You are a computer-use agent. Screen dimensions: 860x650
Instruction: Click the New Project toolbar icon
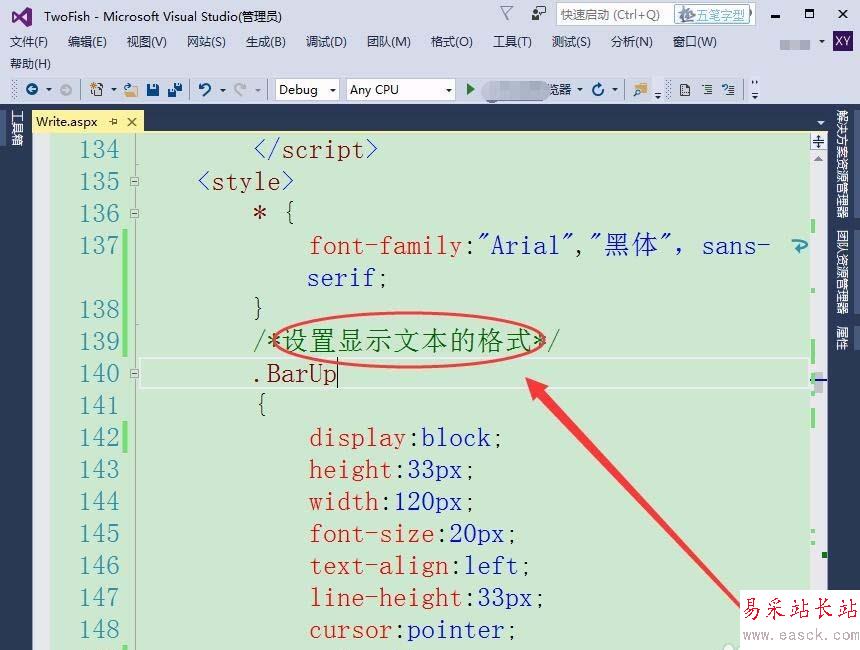pyautogui.click(x=97, y=89)
